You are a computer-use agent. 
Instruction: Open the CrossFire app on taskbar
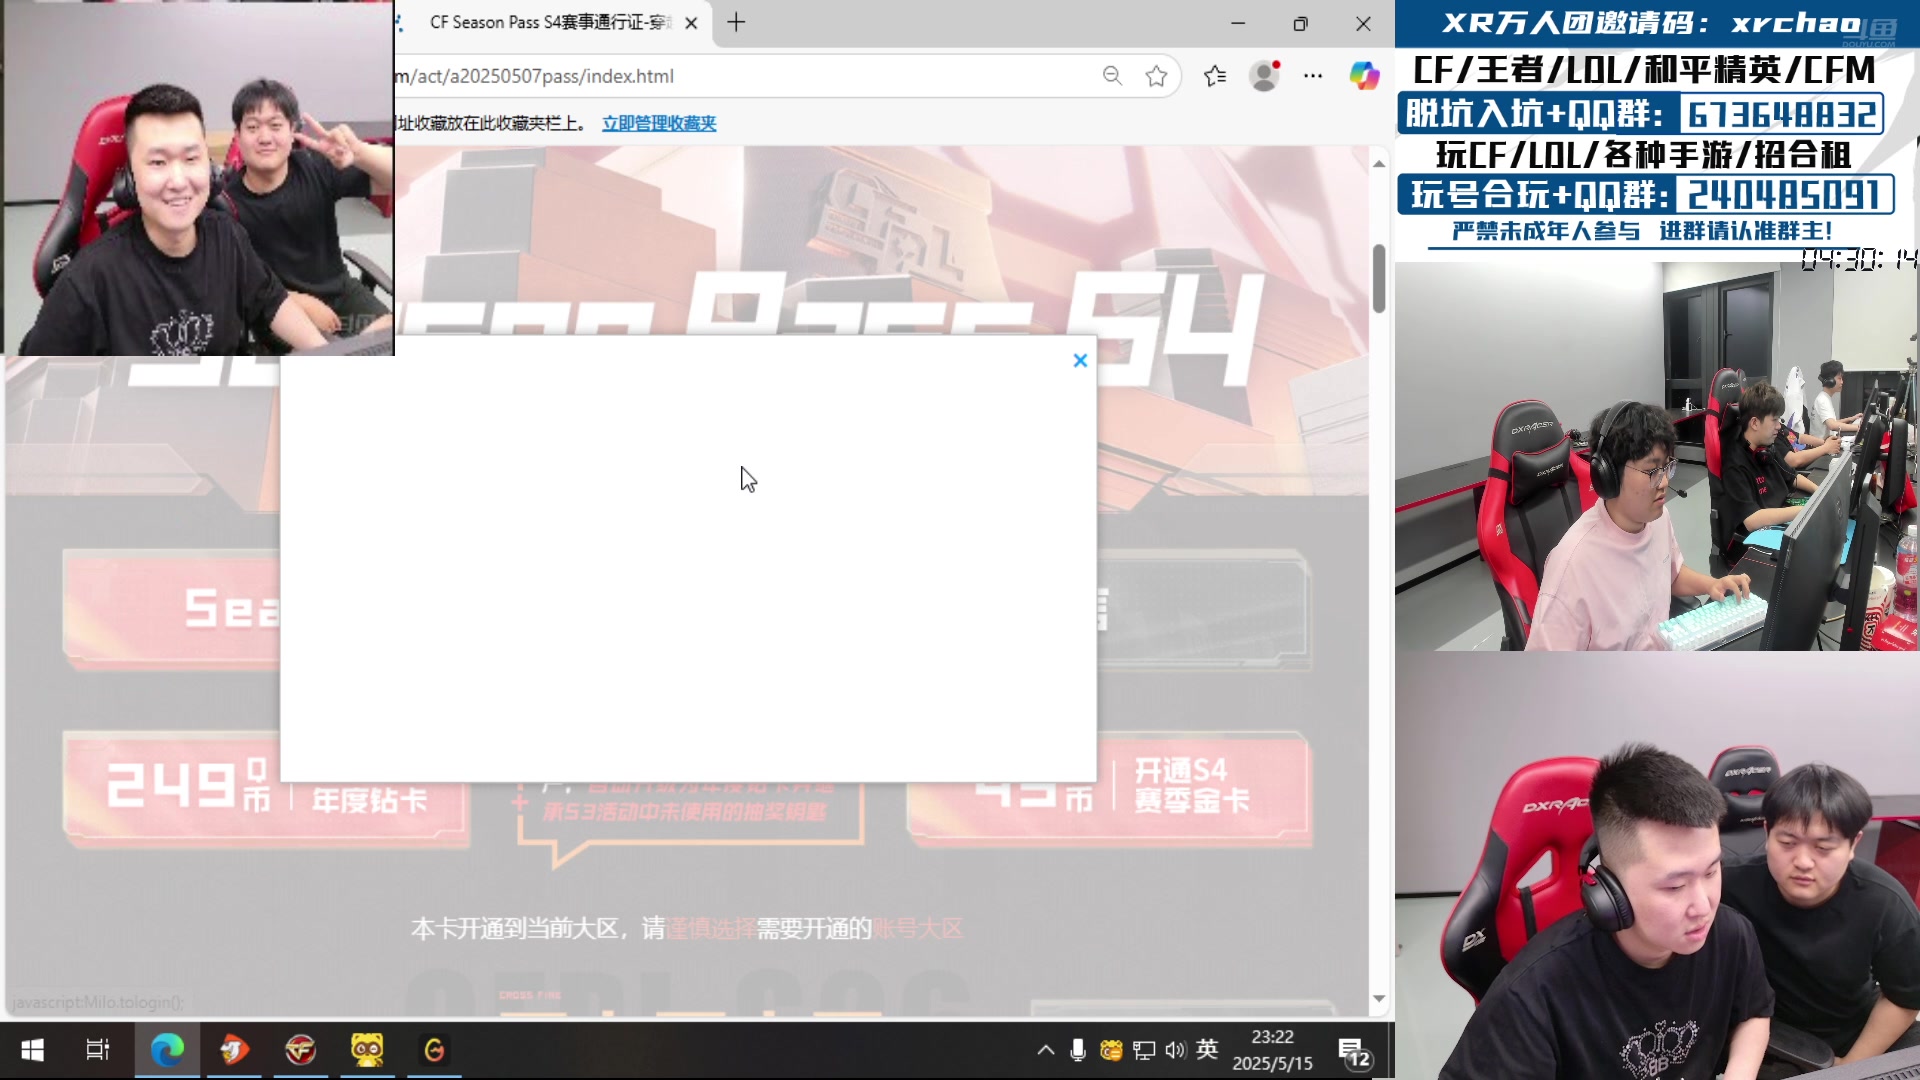pos(301,1050)
